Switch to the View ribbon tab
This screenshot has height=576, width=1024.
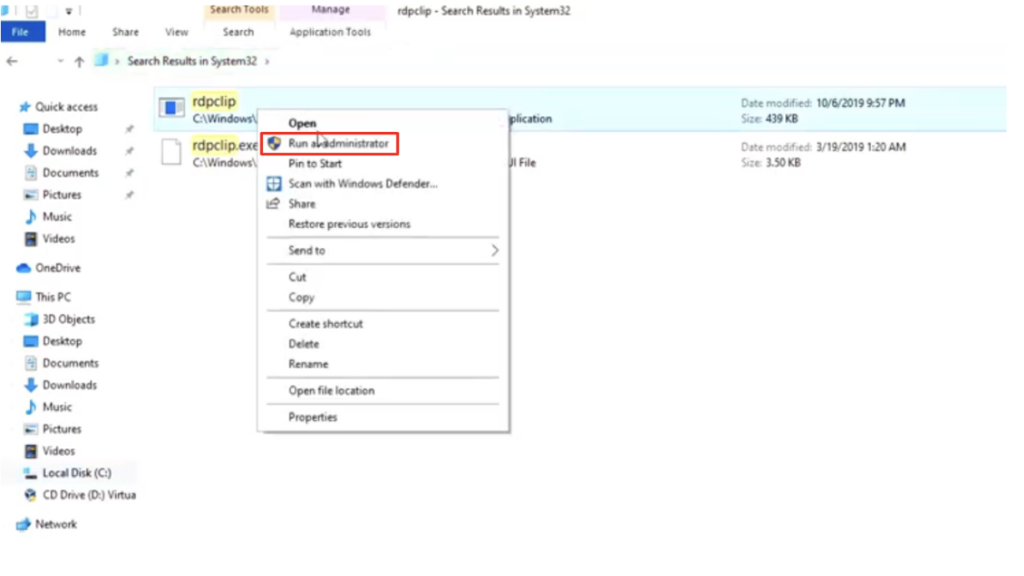(x=176, y=31)
